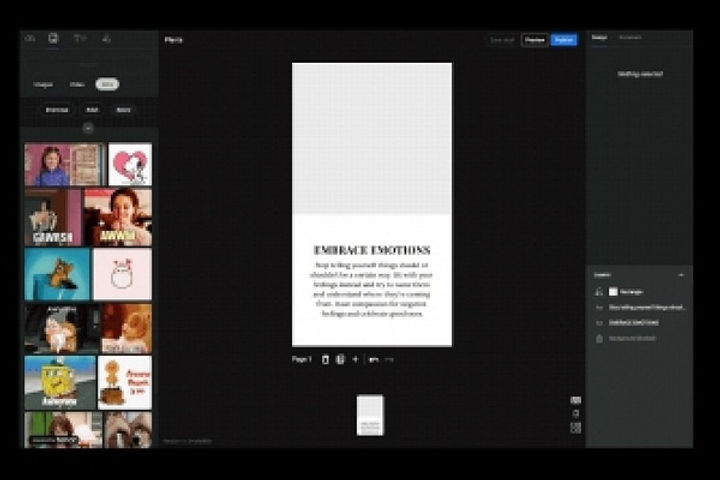Click the grid view icon at bottom right
Screen dimensions: 720x480
[576, 428]
